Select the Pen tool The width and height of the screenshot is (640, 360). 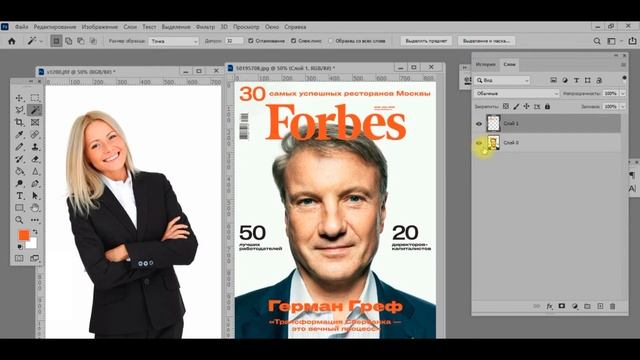35,184
